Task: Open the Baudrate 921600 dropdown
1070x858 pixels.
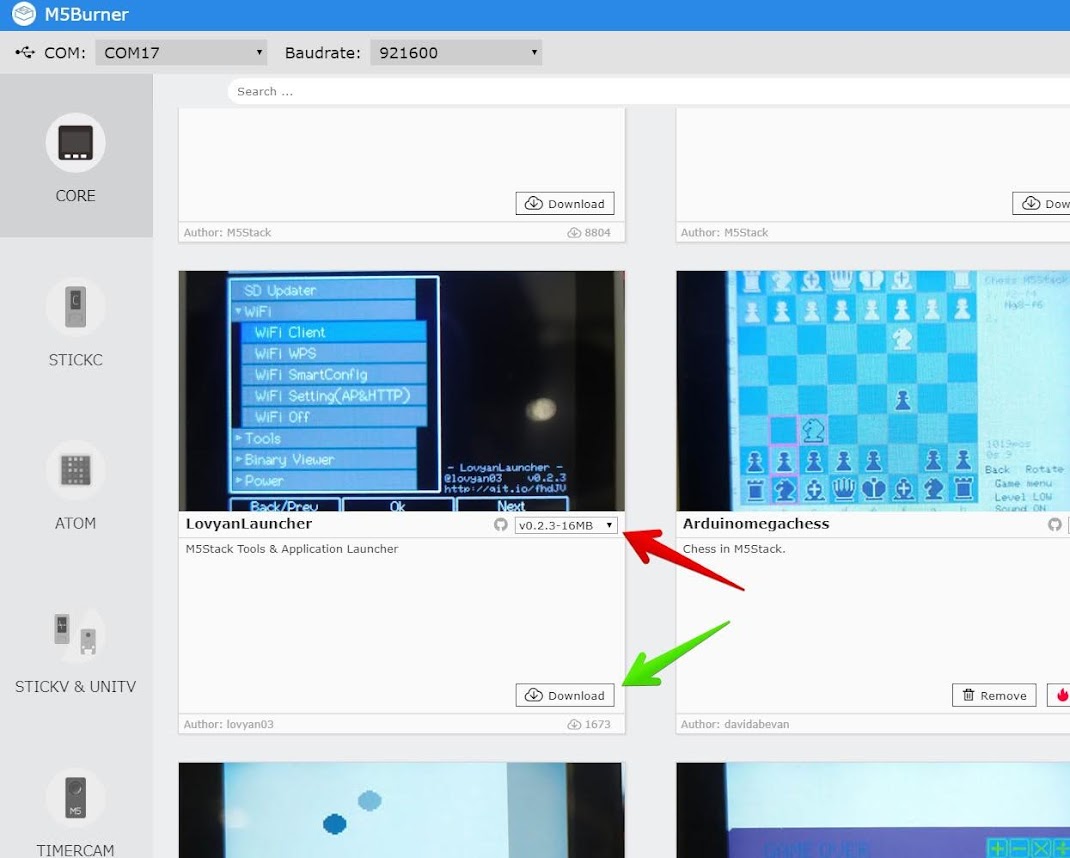Action: [456, 53]
